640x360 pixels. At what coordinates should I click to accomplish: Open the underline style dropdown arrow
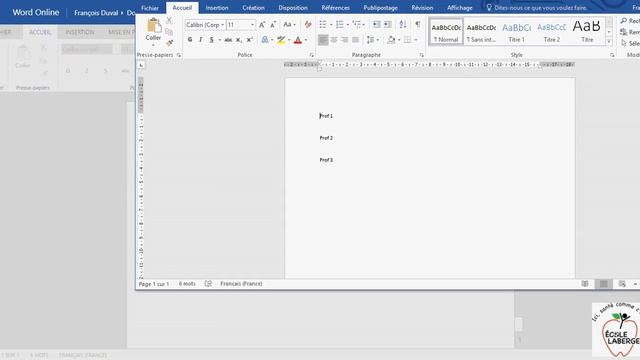[220, 40]
